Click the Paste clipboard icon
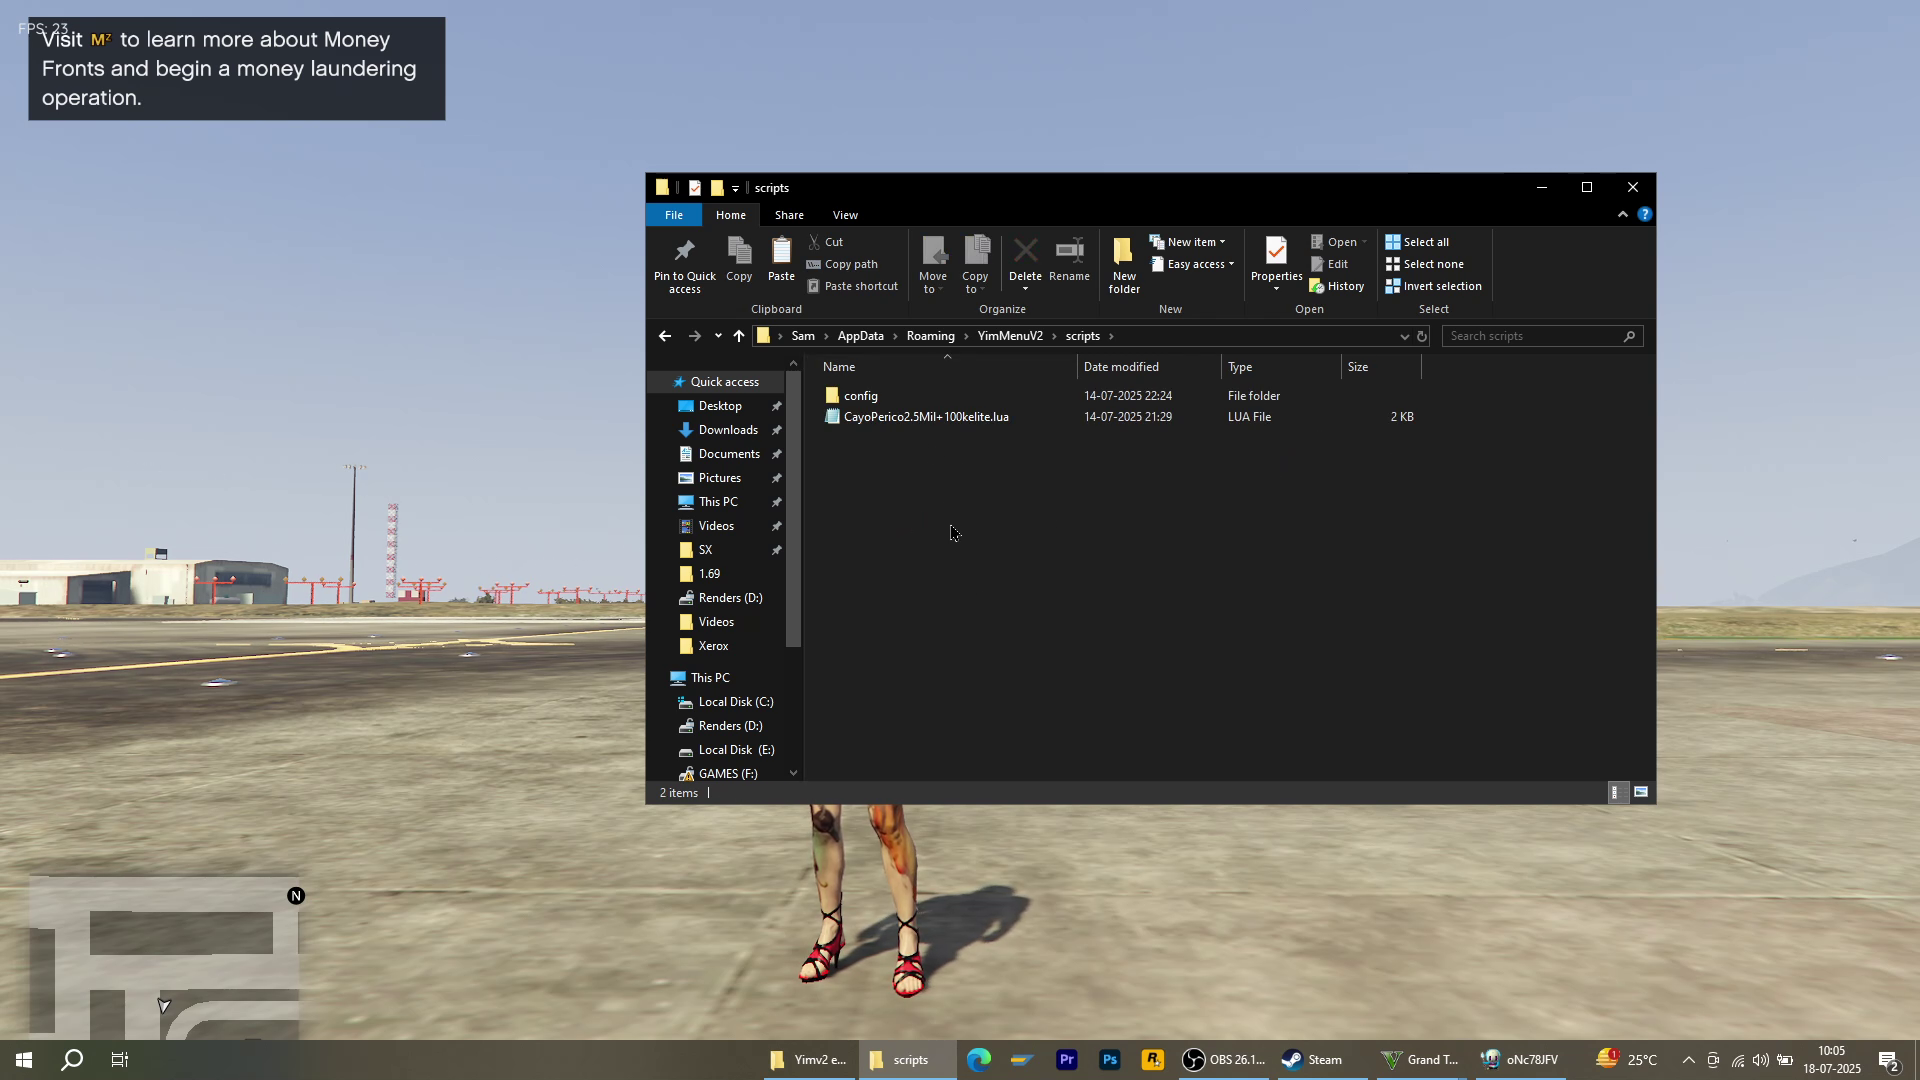The width and height of the screenshot is (1920, 1080). pyautogui.click(x=781, y=251)
